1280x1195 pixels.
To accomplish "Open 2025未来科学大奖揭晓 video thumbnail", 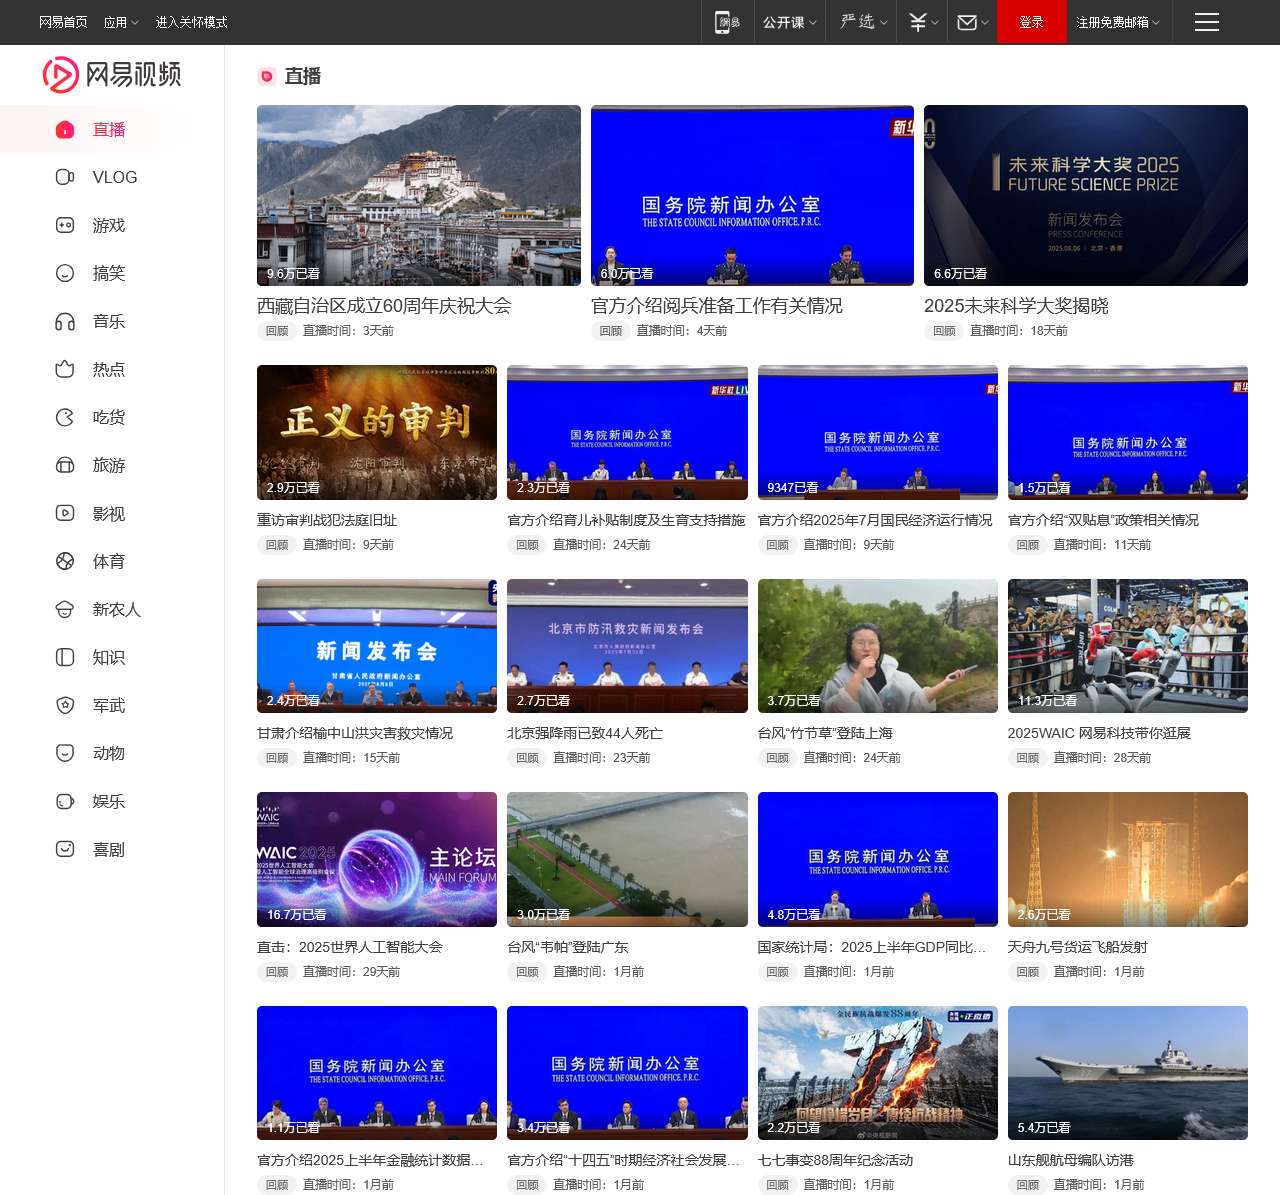I will point(1085,195).
